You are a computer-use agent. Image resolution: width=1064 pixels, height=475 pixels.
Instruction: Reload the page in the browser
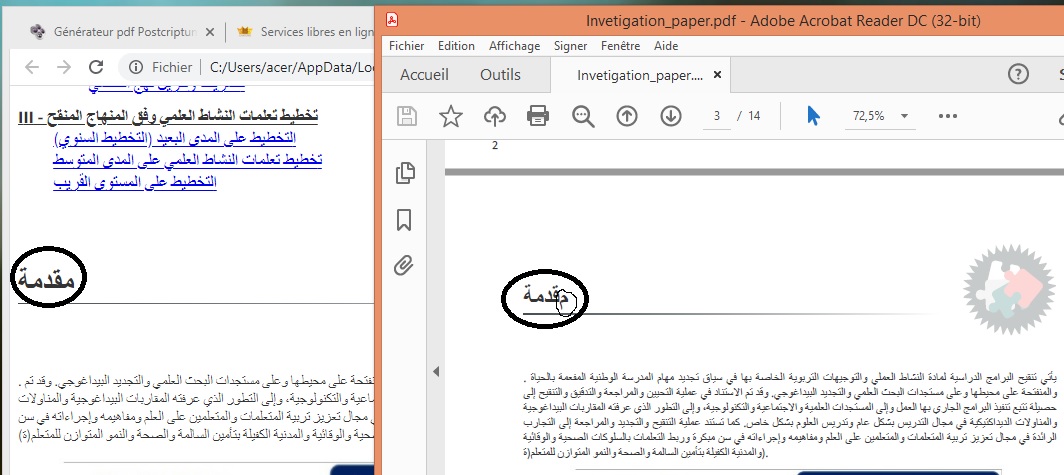click(x=96, y=66)
